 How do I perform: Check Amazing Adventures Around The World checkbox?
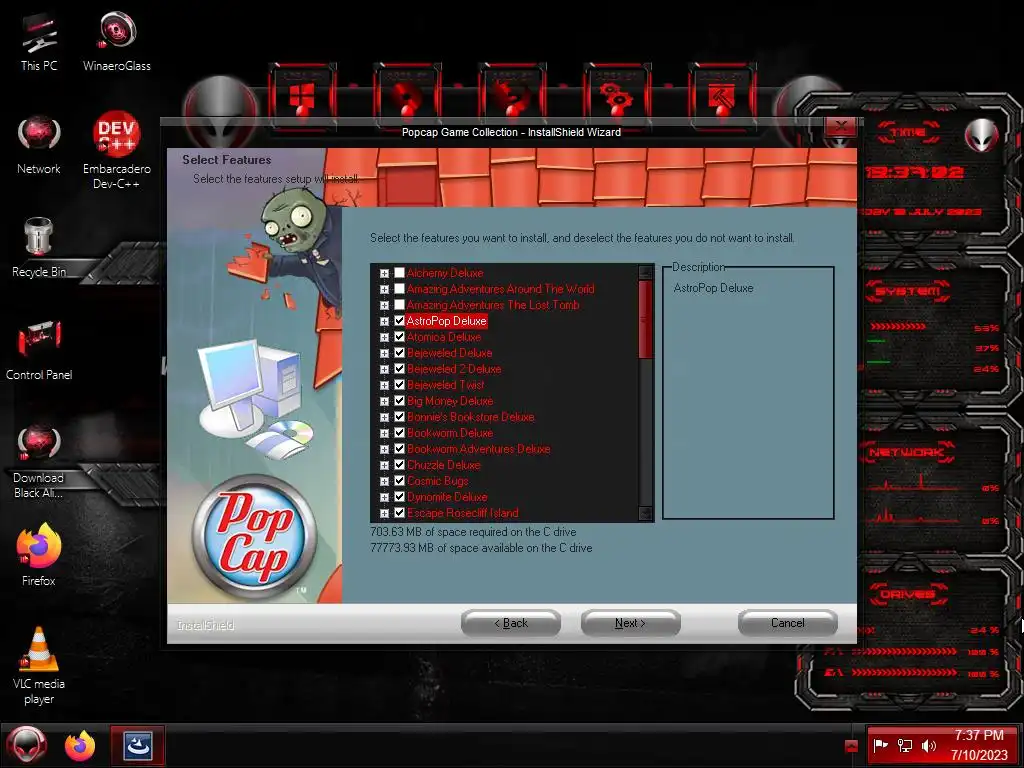coord(399,289)
